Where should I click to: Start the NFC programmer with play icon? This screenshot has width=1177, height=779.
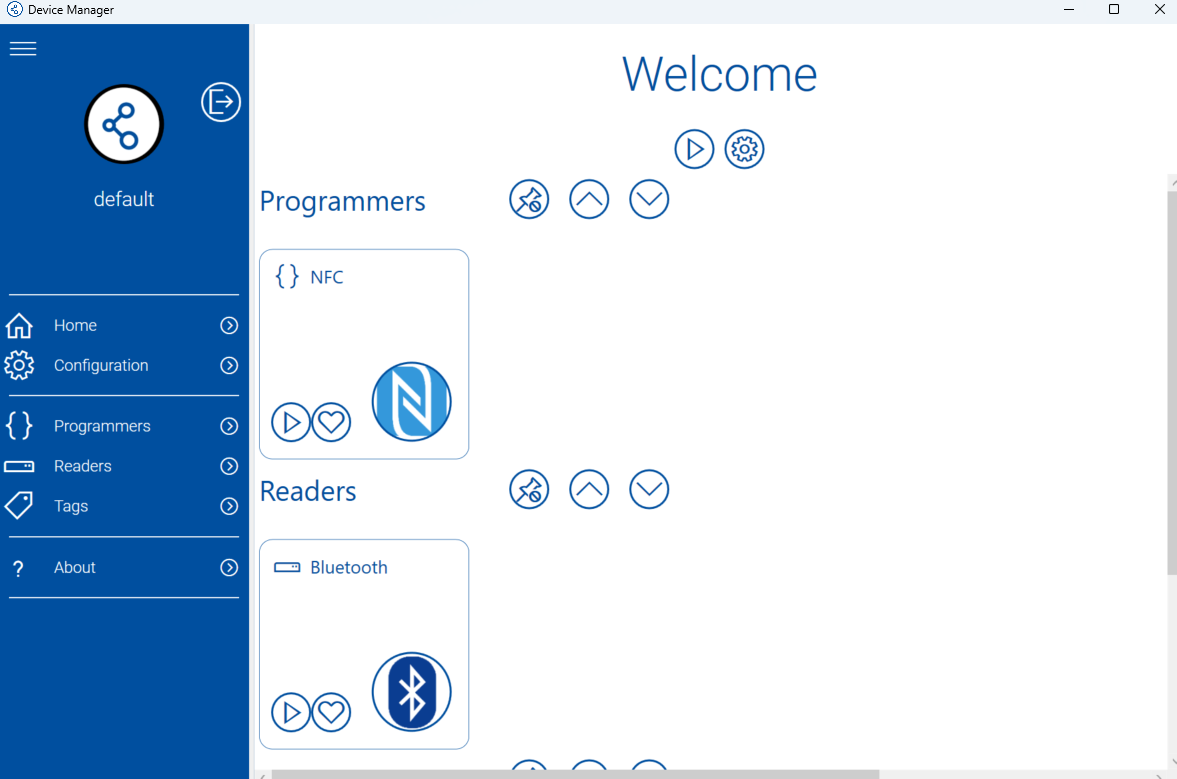tap(290, 422)
